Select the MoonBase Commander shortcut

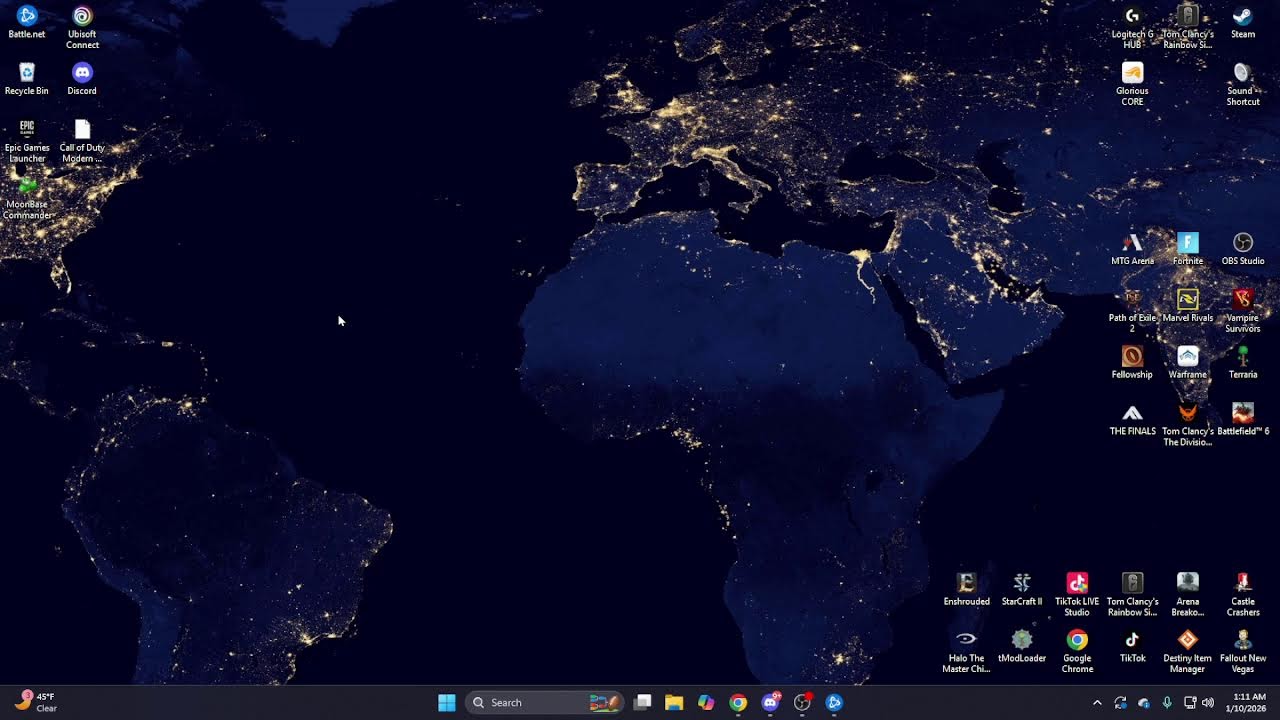(x=27, y=198)
